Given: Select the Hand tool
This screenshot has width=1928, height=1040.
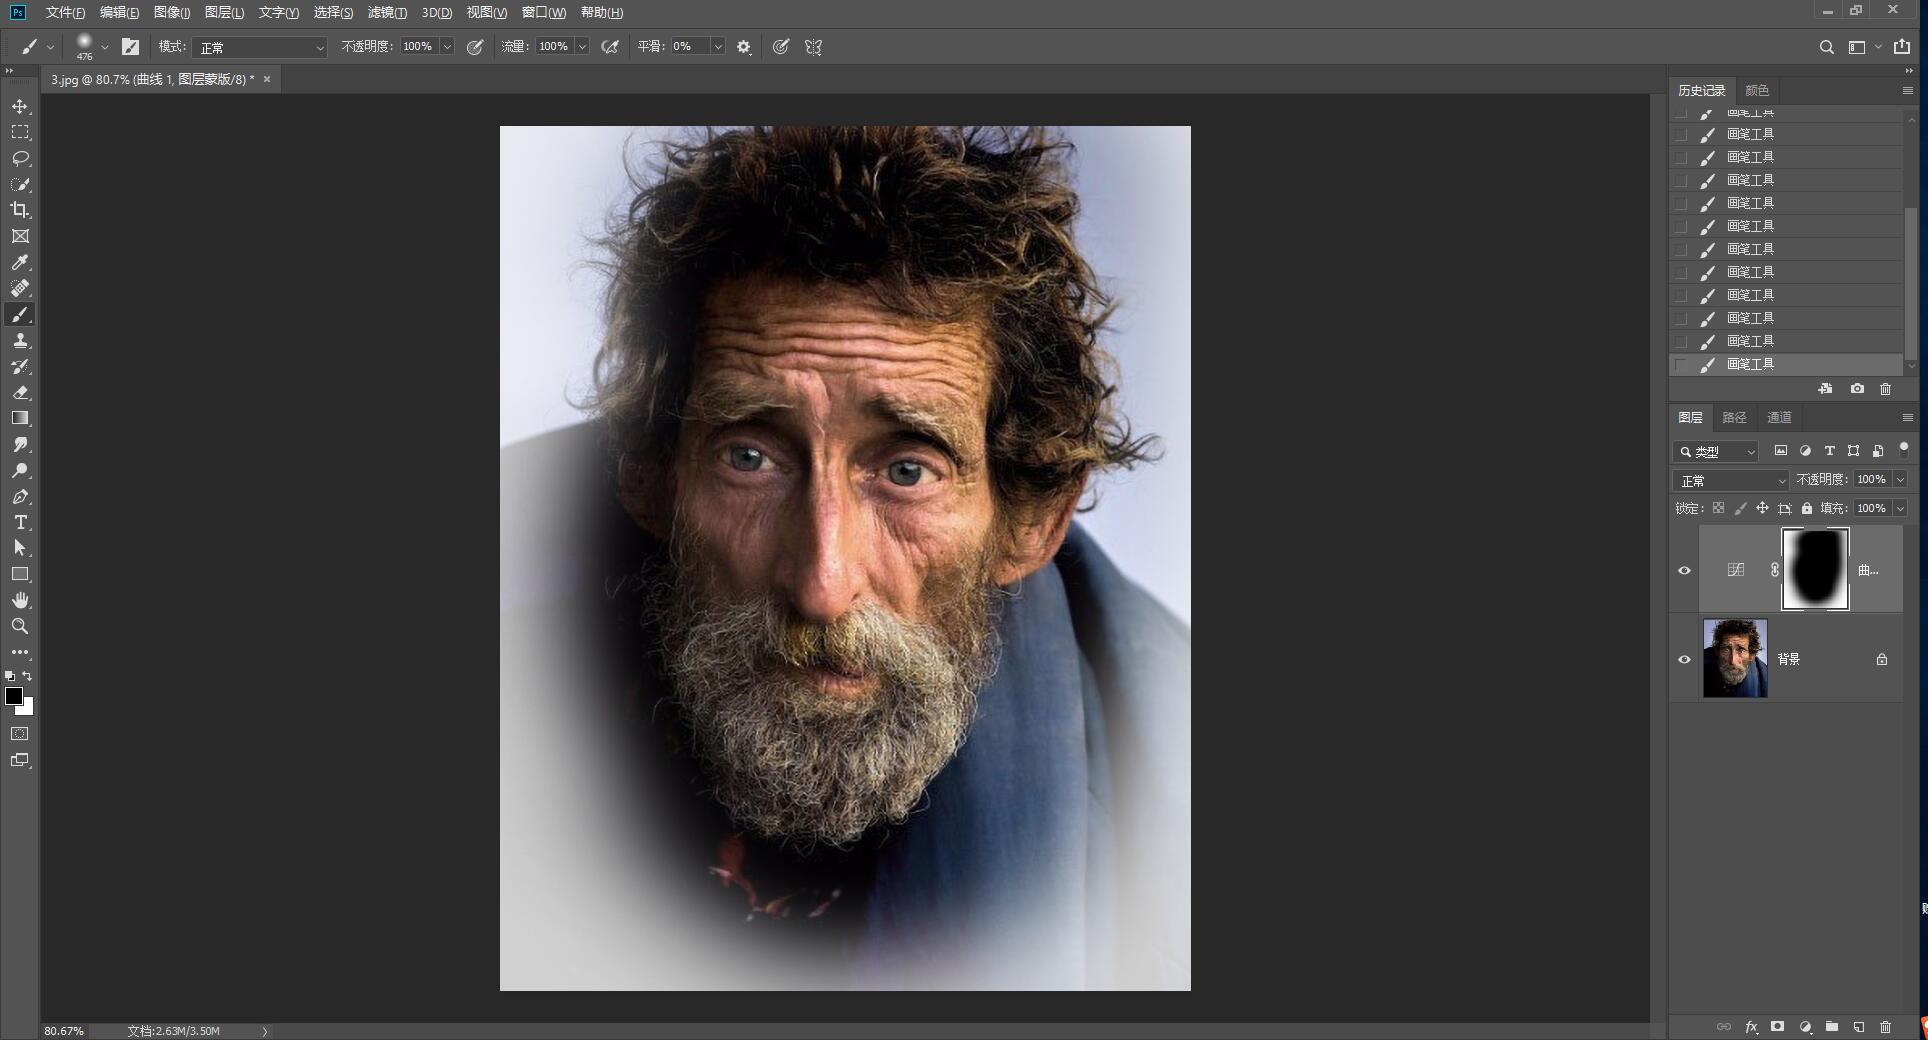Looking at the screenshot, I should pos(20,600).
